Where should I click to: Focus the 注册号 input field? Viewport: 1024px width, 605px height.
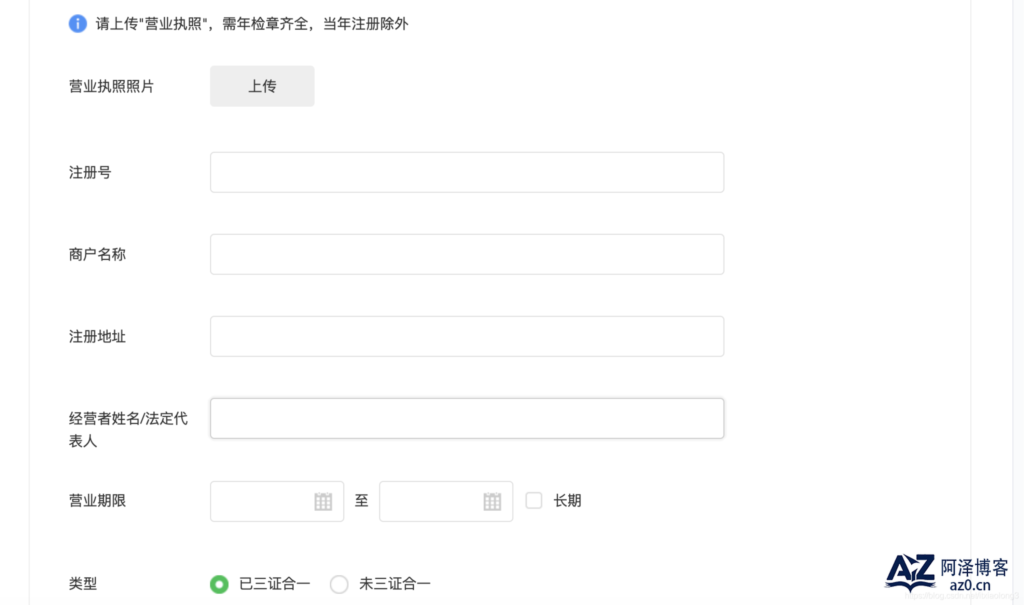pos(467,172)
